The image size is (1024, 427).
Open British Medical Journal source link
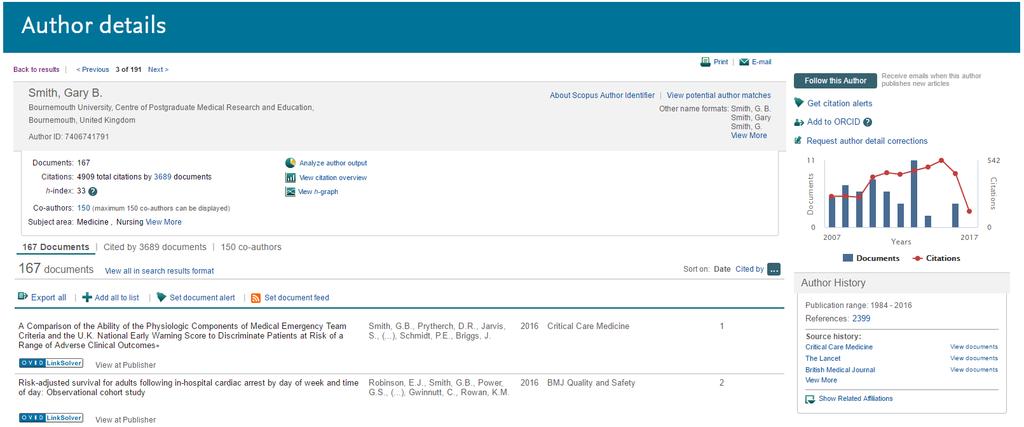838,370
